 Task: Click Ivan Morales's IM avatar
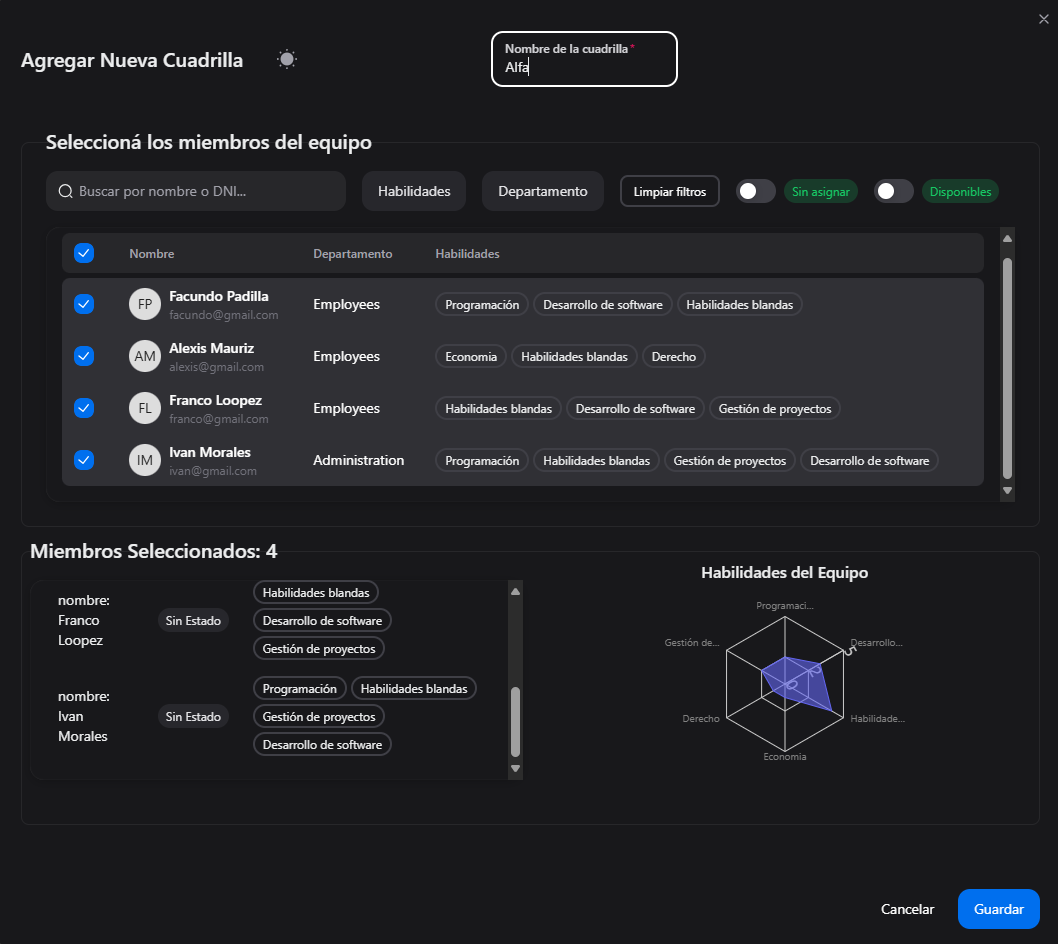pos(145,460)
